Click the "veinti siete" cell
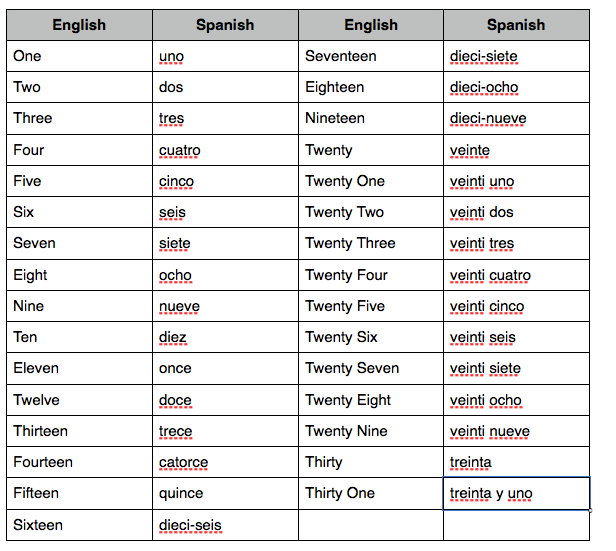616x551 pixels. 485,368
